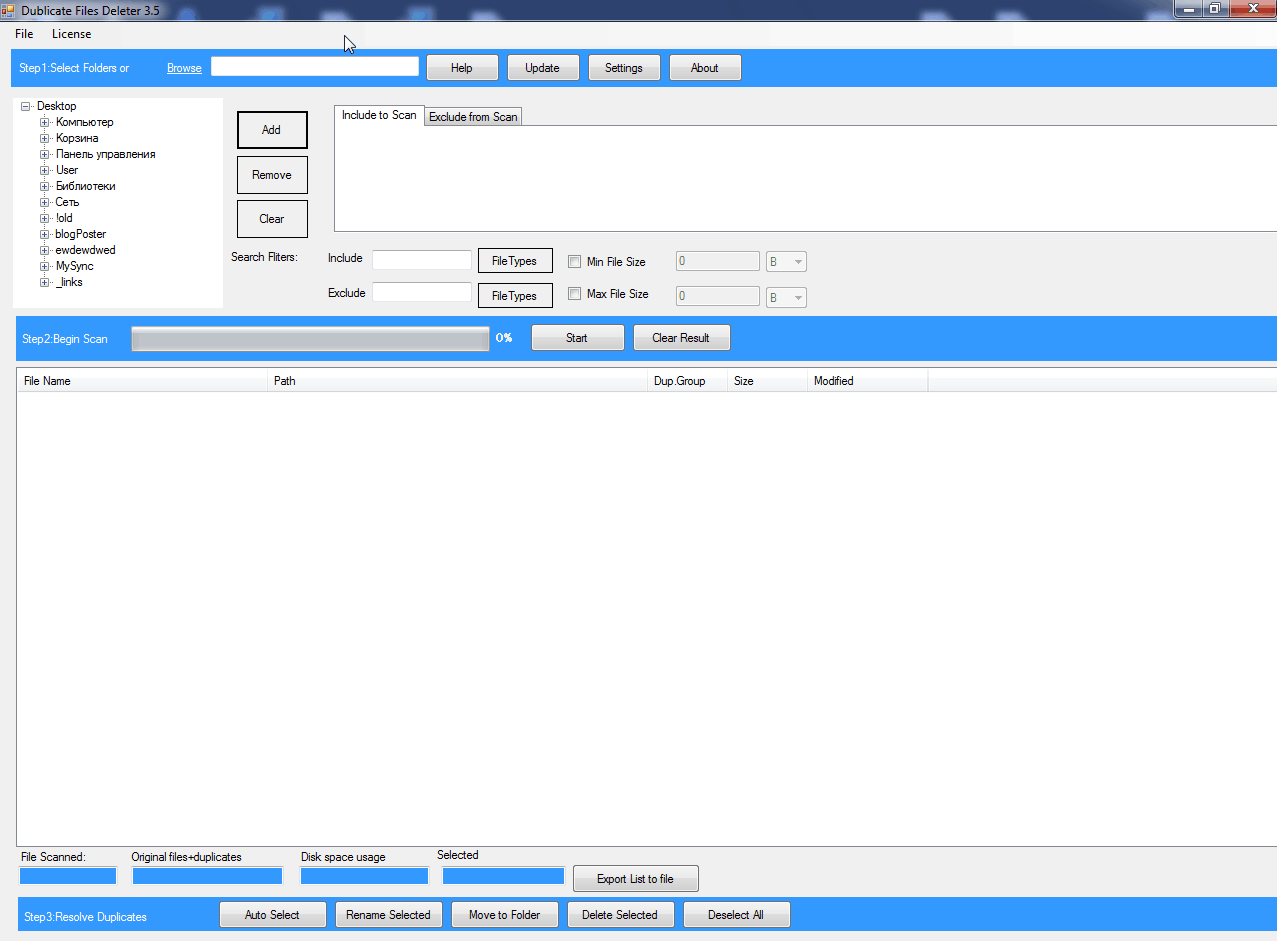This screenshot has width=1277, height=941.
Task: Click the app icon in title bar
Action: (x=9, y=10)
